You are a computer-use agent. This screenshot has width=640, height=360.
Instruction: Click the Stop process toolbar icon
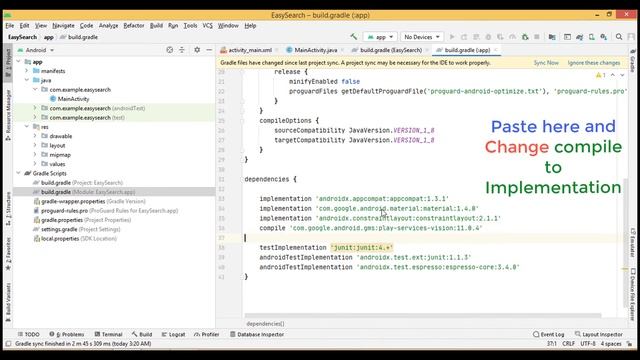(537, 37)
